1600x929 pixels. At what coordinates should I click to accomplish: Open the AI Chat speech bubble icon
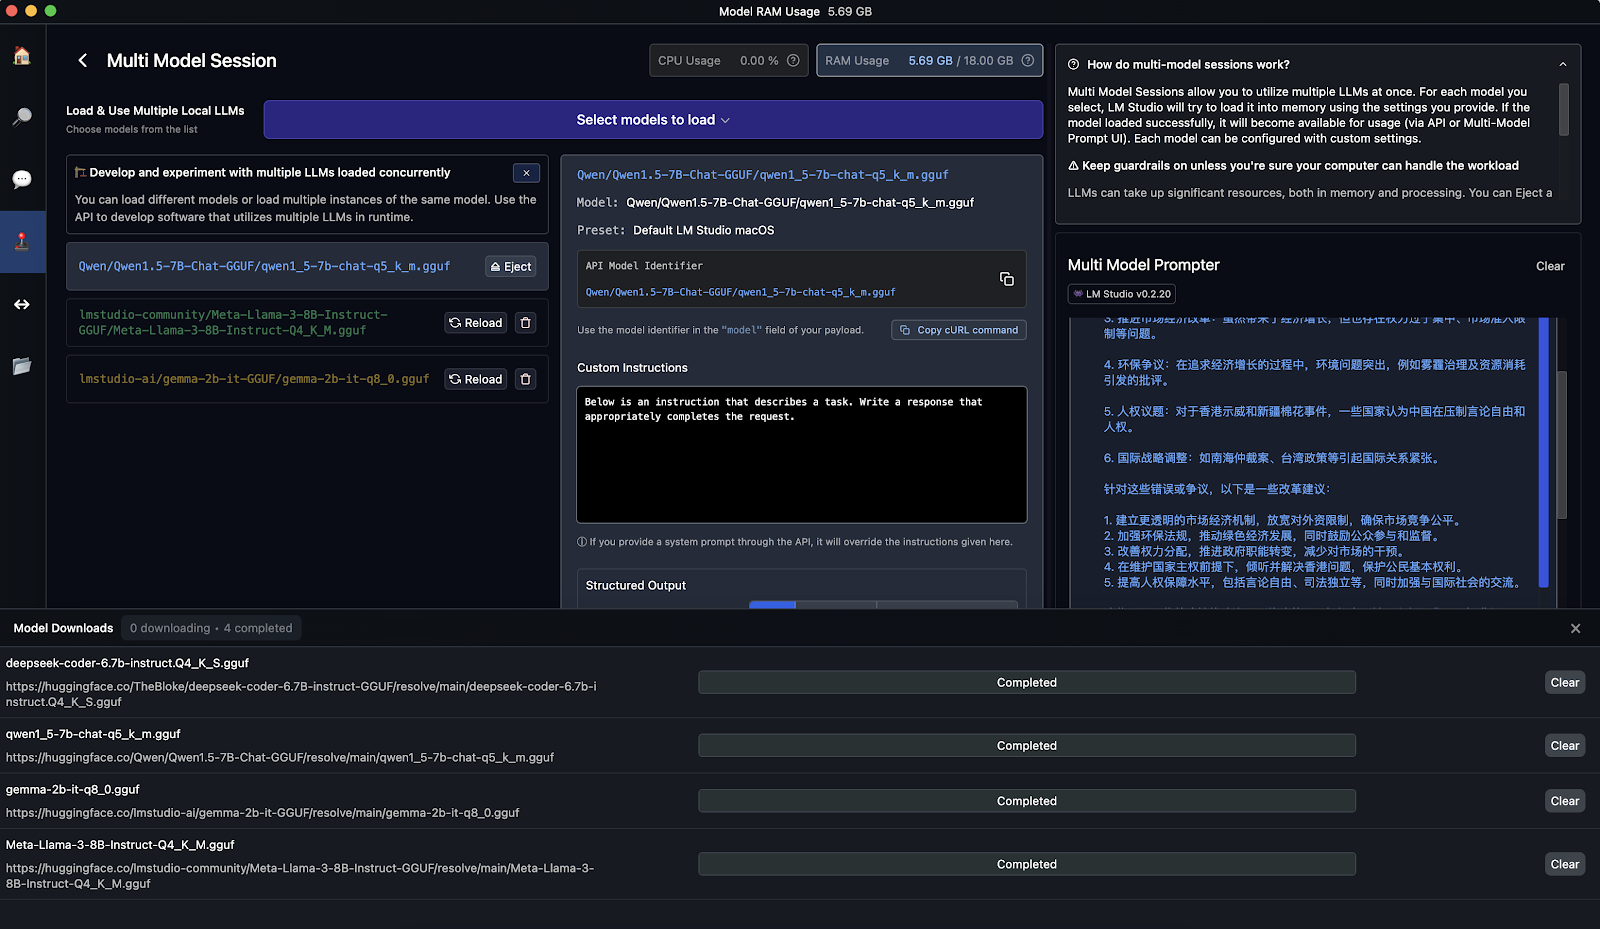(22, 179)
